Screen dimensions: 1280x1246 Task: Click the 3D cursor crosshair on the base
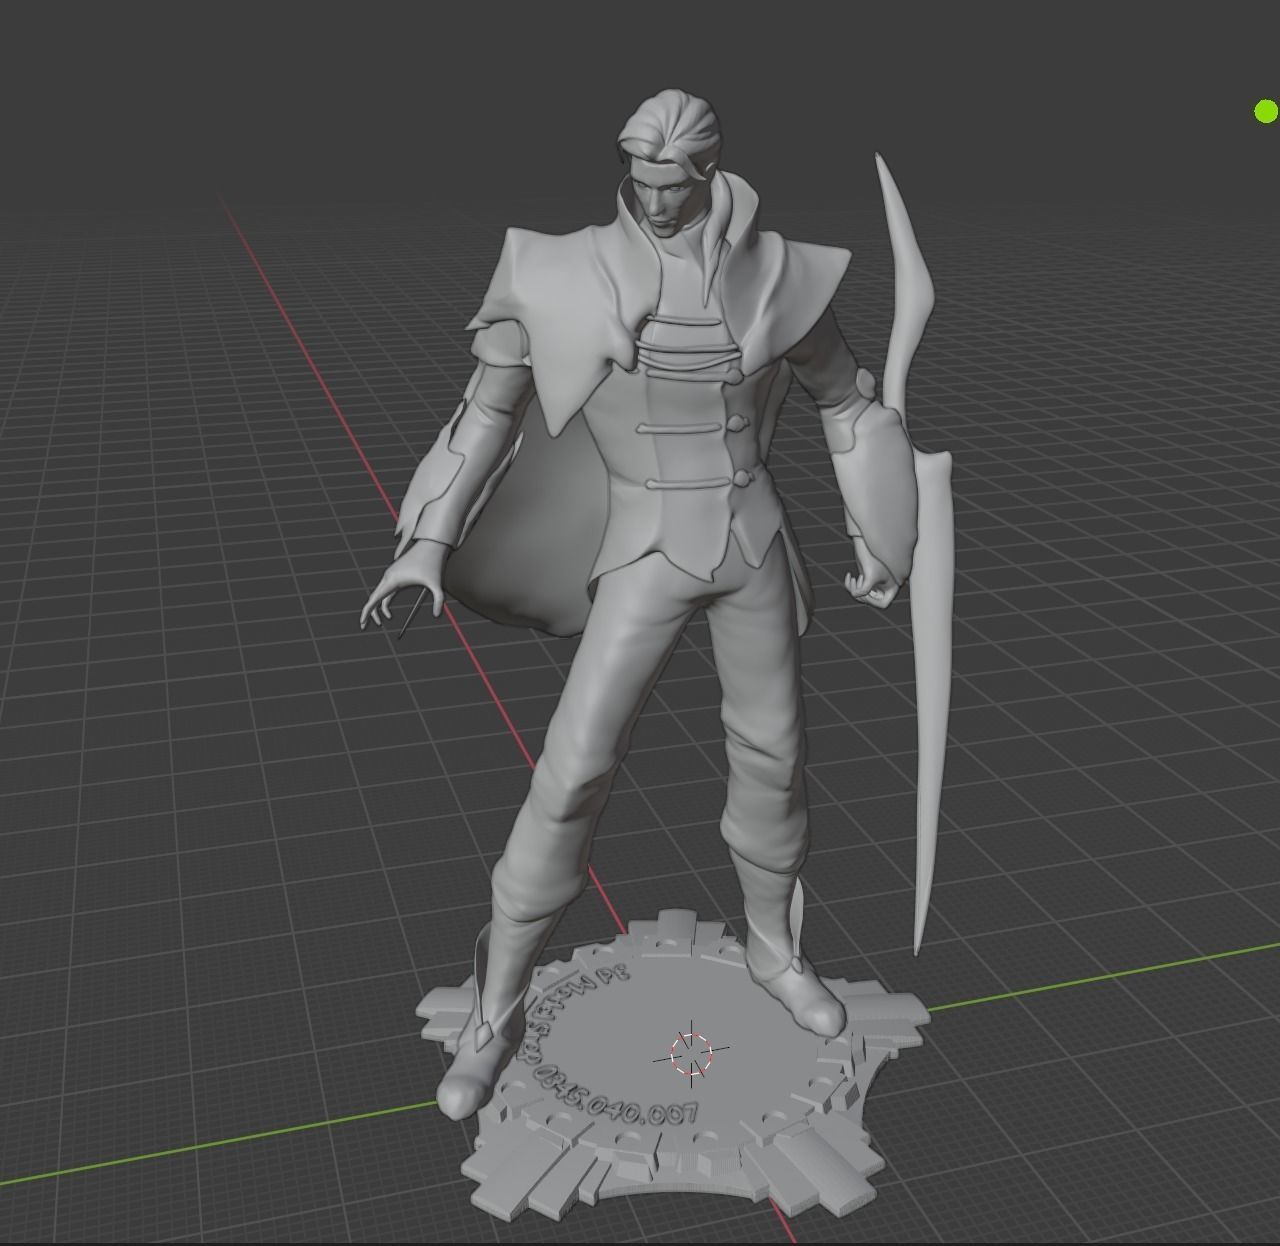(690, 1053)
